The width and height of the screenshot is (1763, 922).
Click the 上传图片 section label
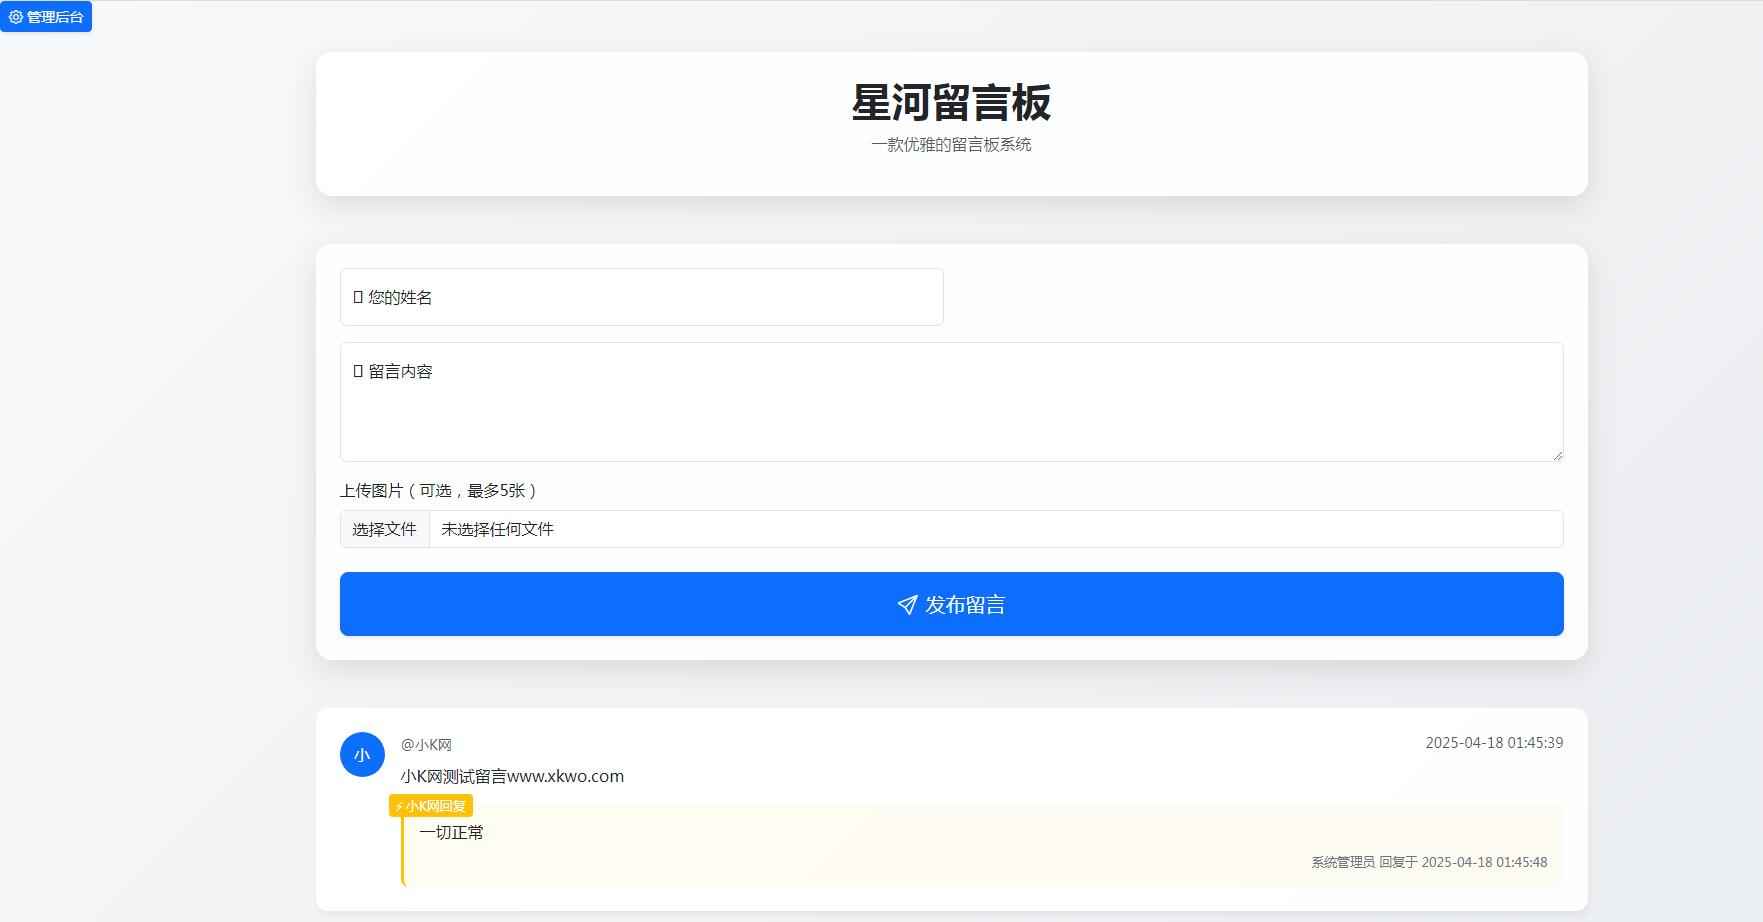coord(439,490)
